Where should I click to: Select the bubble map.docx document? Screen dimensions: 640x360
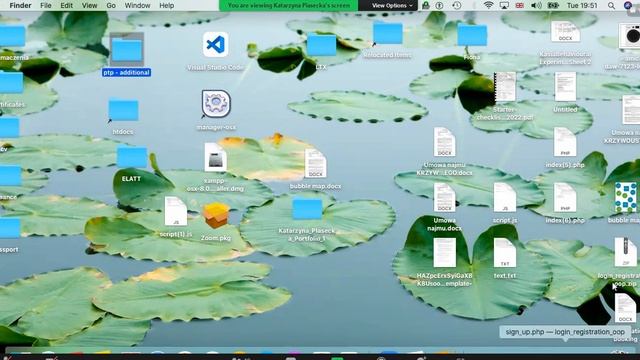tap(316, 163)
